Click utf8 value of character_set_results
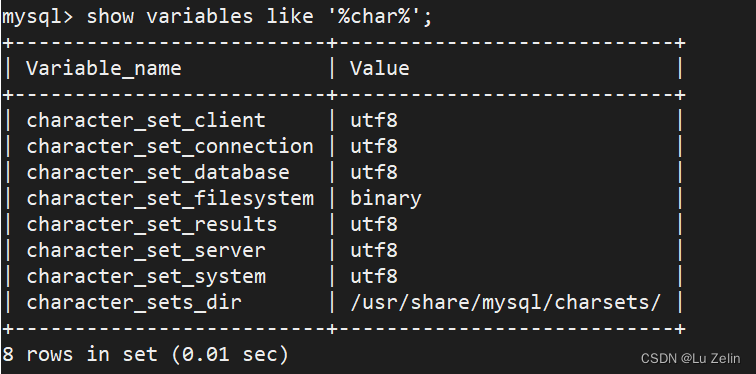The height and width of the screenshot is (374, 756). click(374, 225)
